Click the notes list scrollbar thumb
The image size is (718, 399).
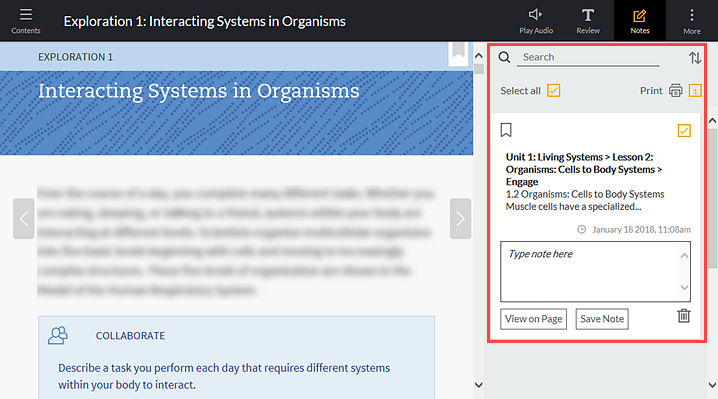coord(712,198)
